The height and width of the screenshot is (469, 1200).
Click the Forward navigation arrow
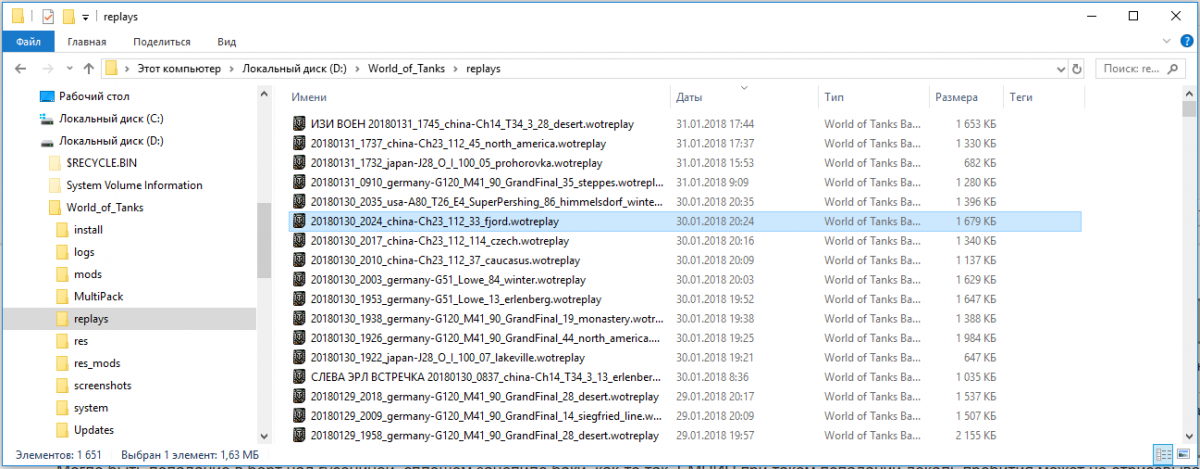(46, 69)
